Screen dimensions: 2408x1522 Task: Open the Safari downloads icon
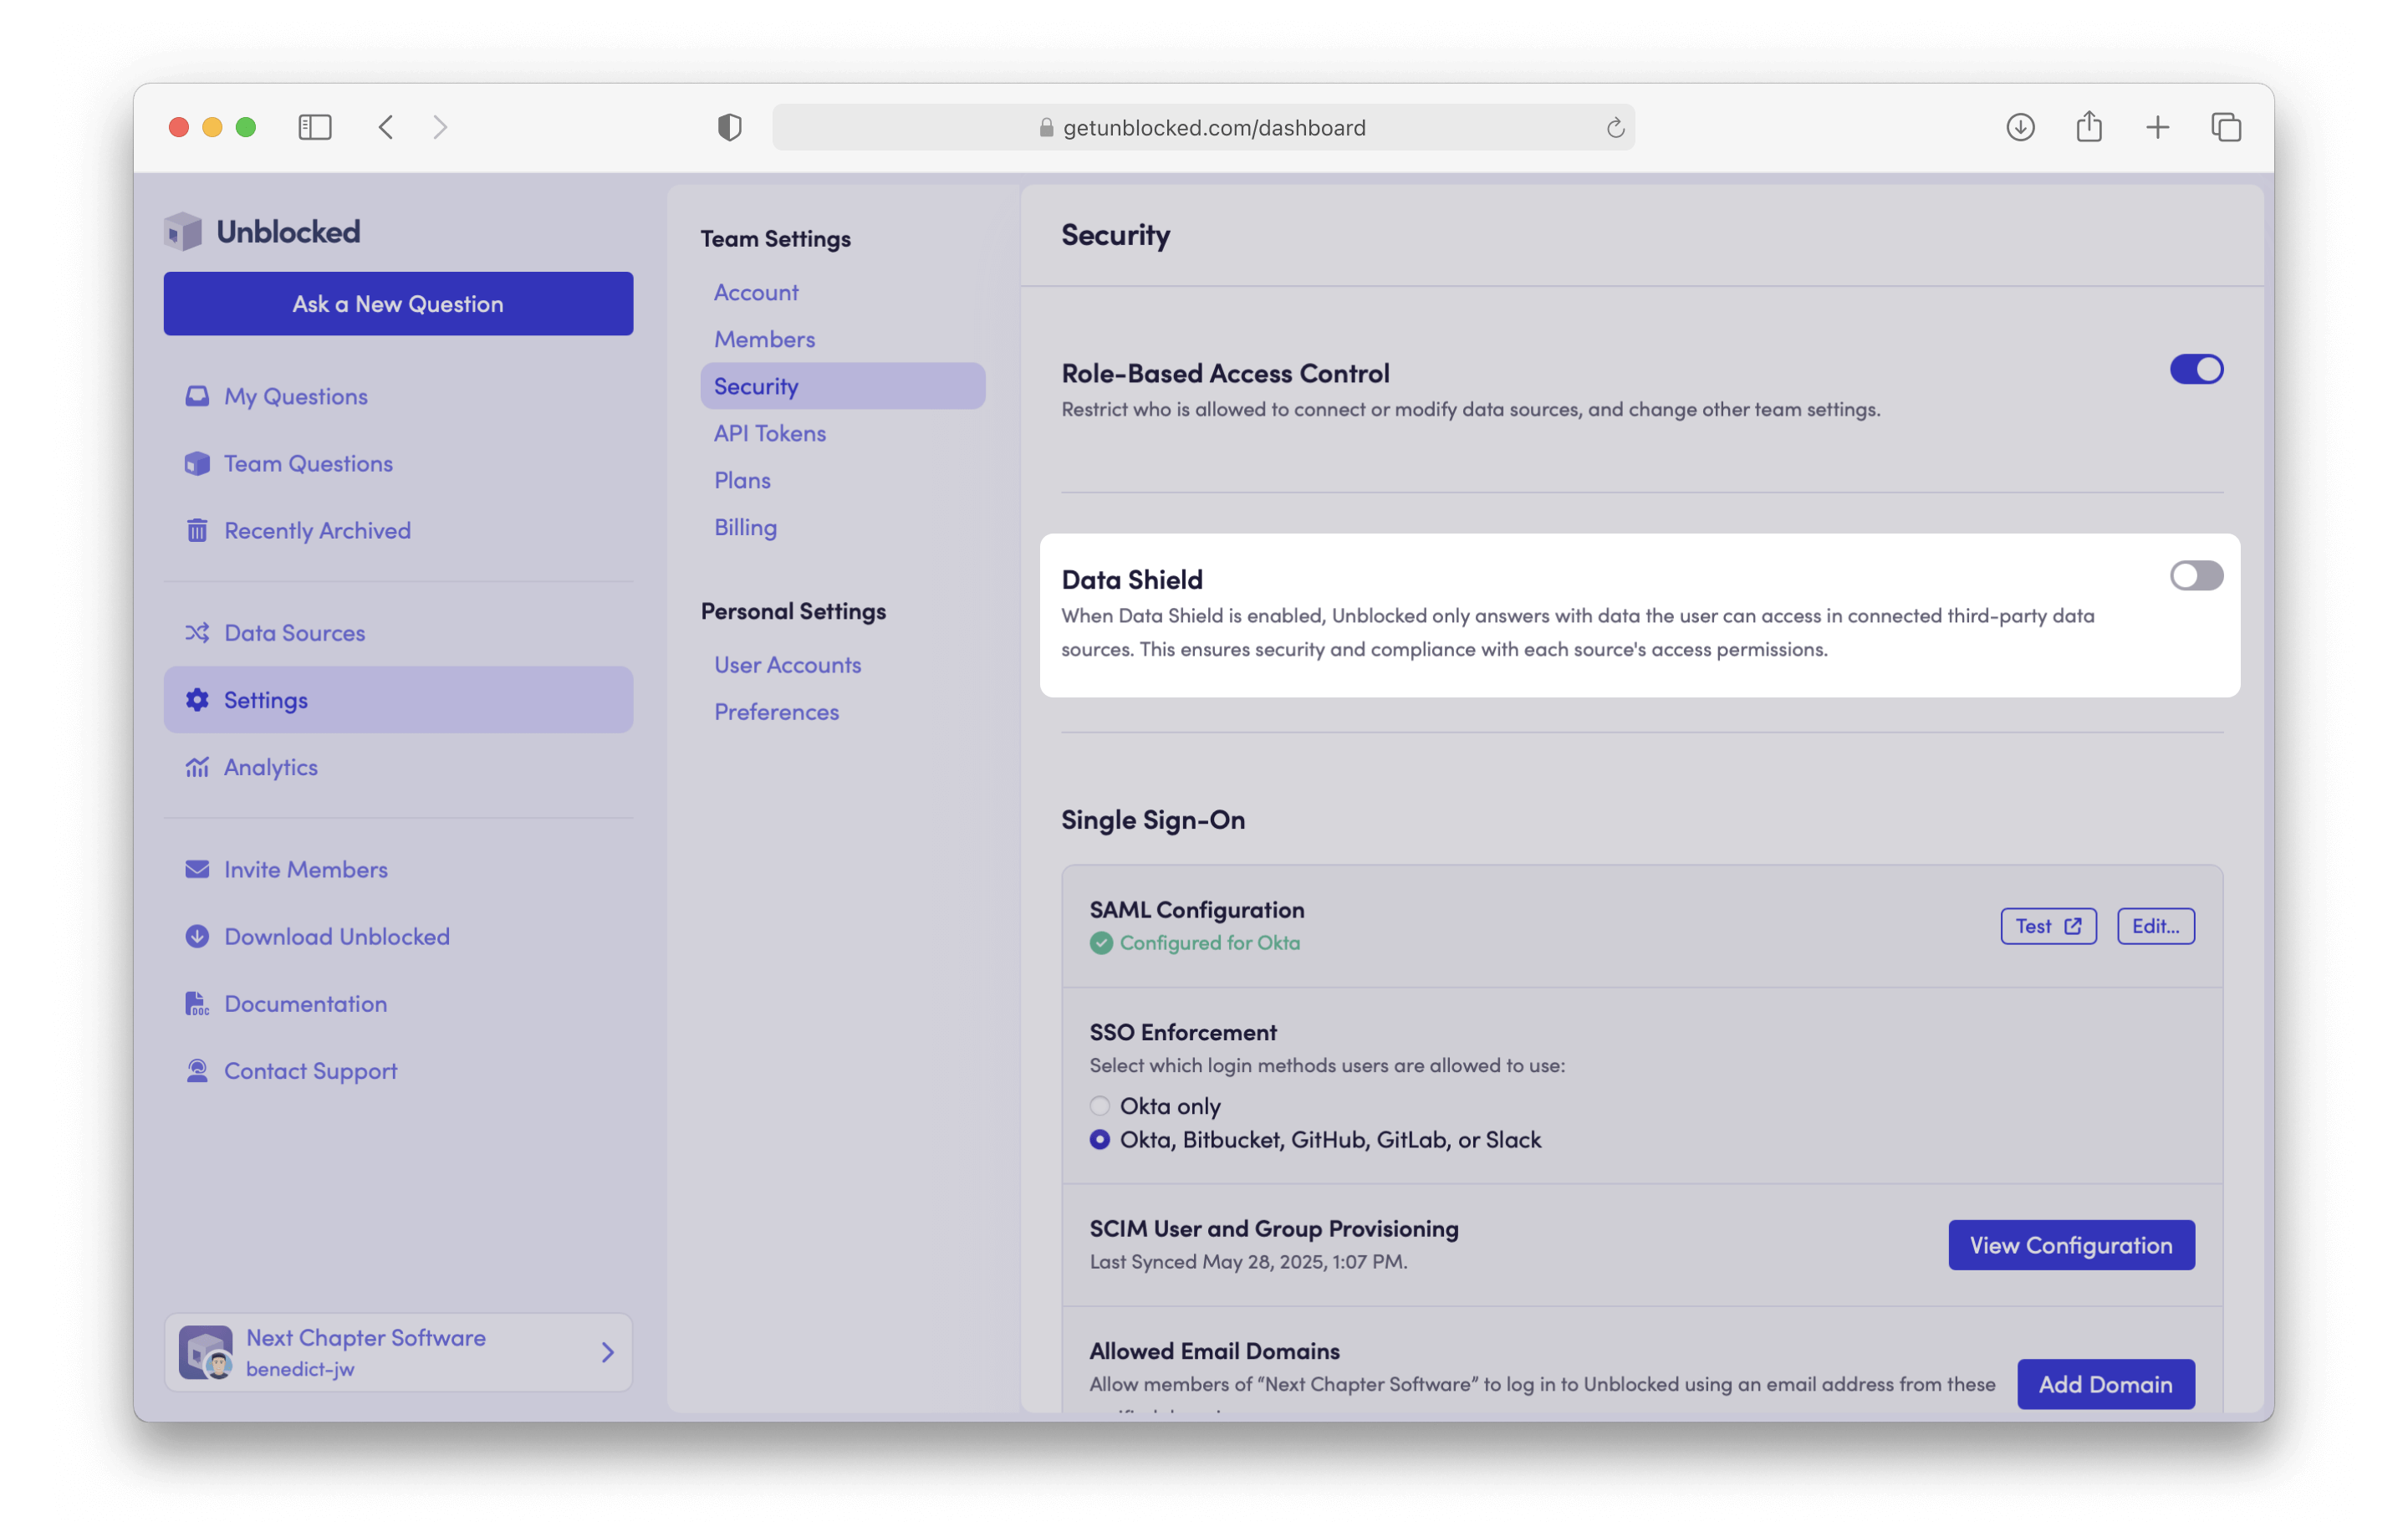pyautogui.click(x=2020, y=127)
